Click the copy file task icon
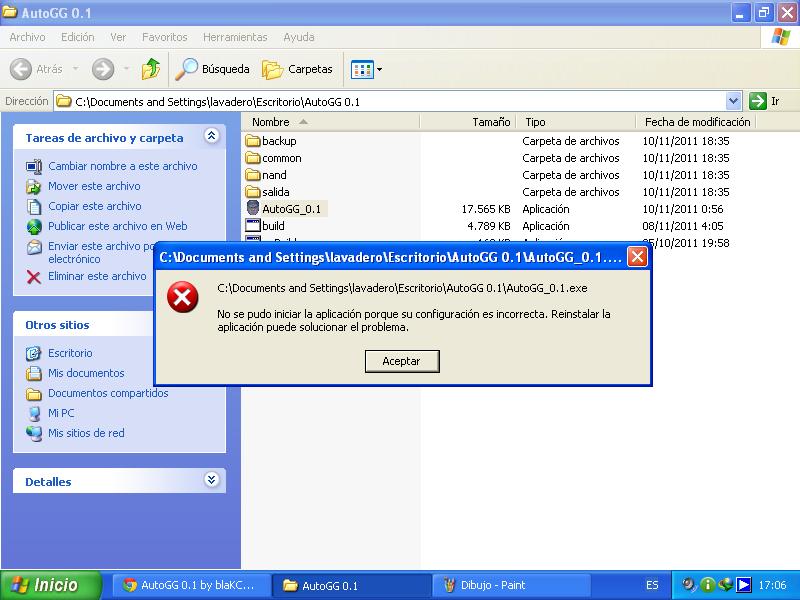Image resolution: width=800 pixels, height=600 pixels. (x=34, y=207)
